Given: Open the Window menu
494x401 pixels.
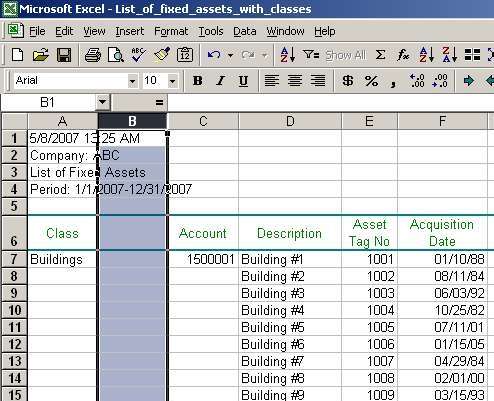Looking at the screenshot, I should [285, 31].
